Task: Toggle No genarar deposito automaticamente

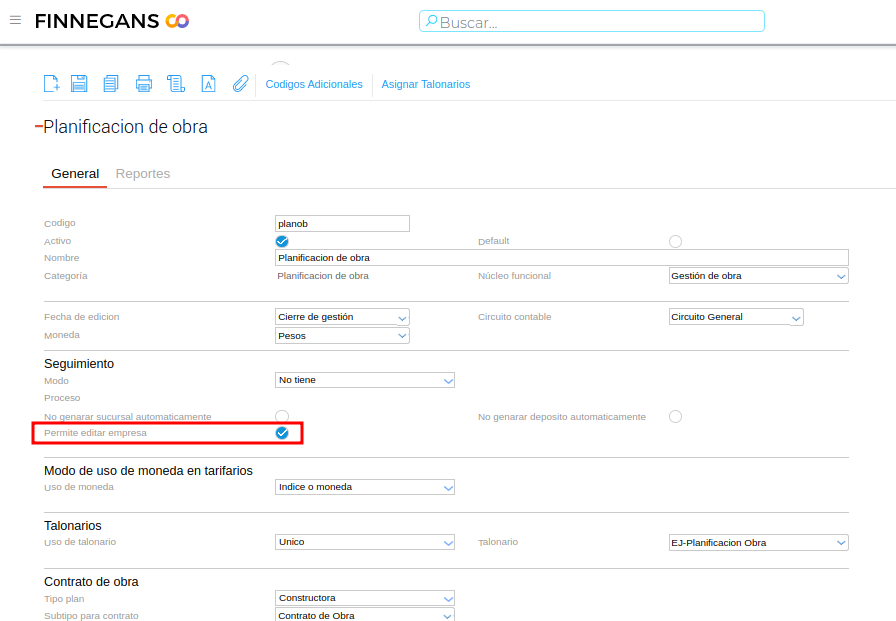Action: (675, 416)
